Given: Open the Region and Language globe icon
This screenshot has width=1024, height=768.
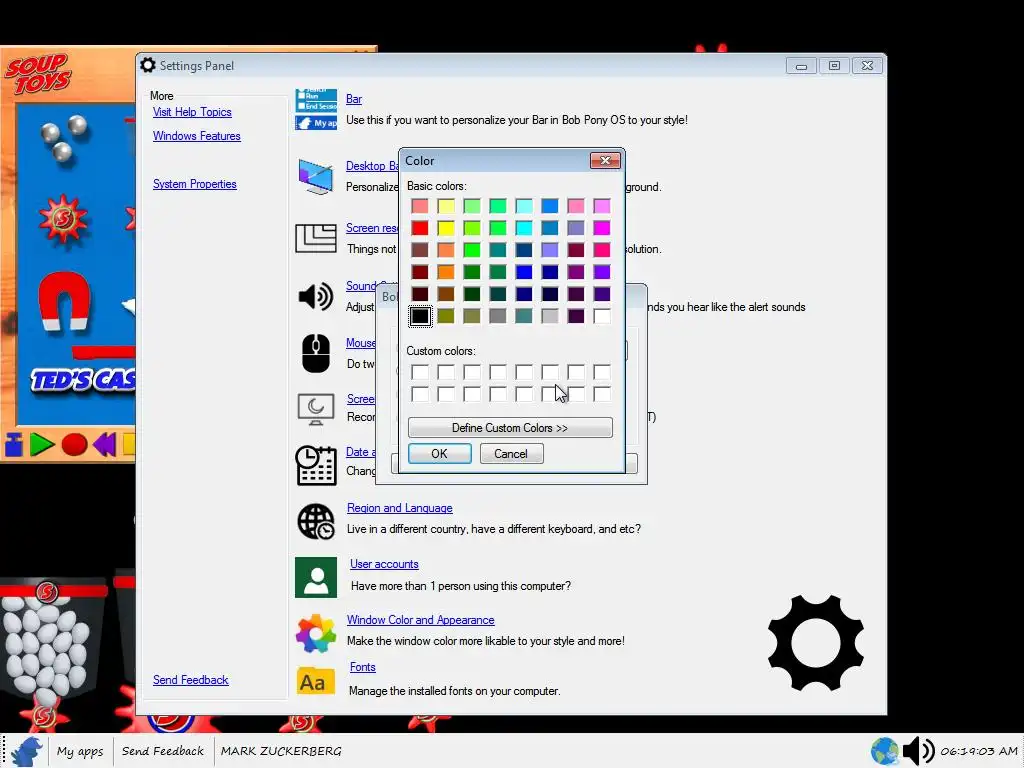Looking at the screenshot, I should (316, 522).
